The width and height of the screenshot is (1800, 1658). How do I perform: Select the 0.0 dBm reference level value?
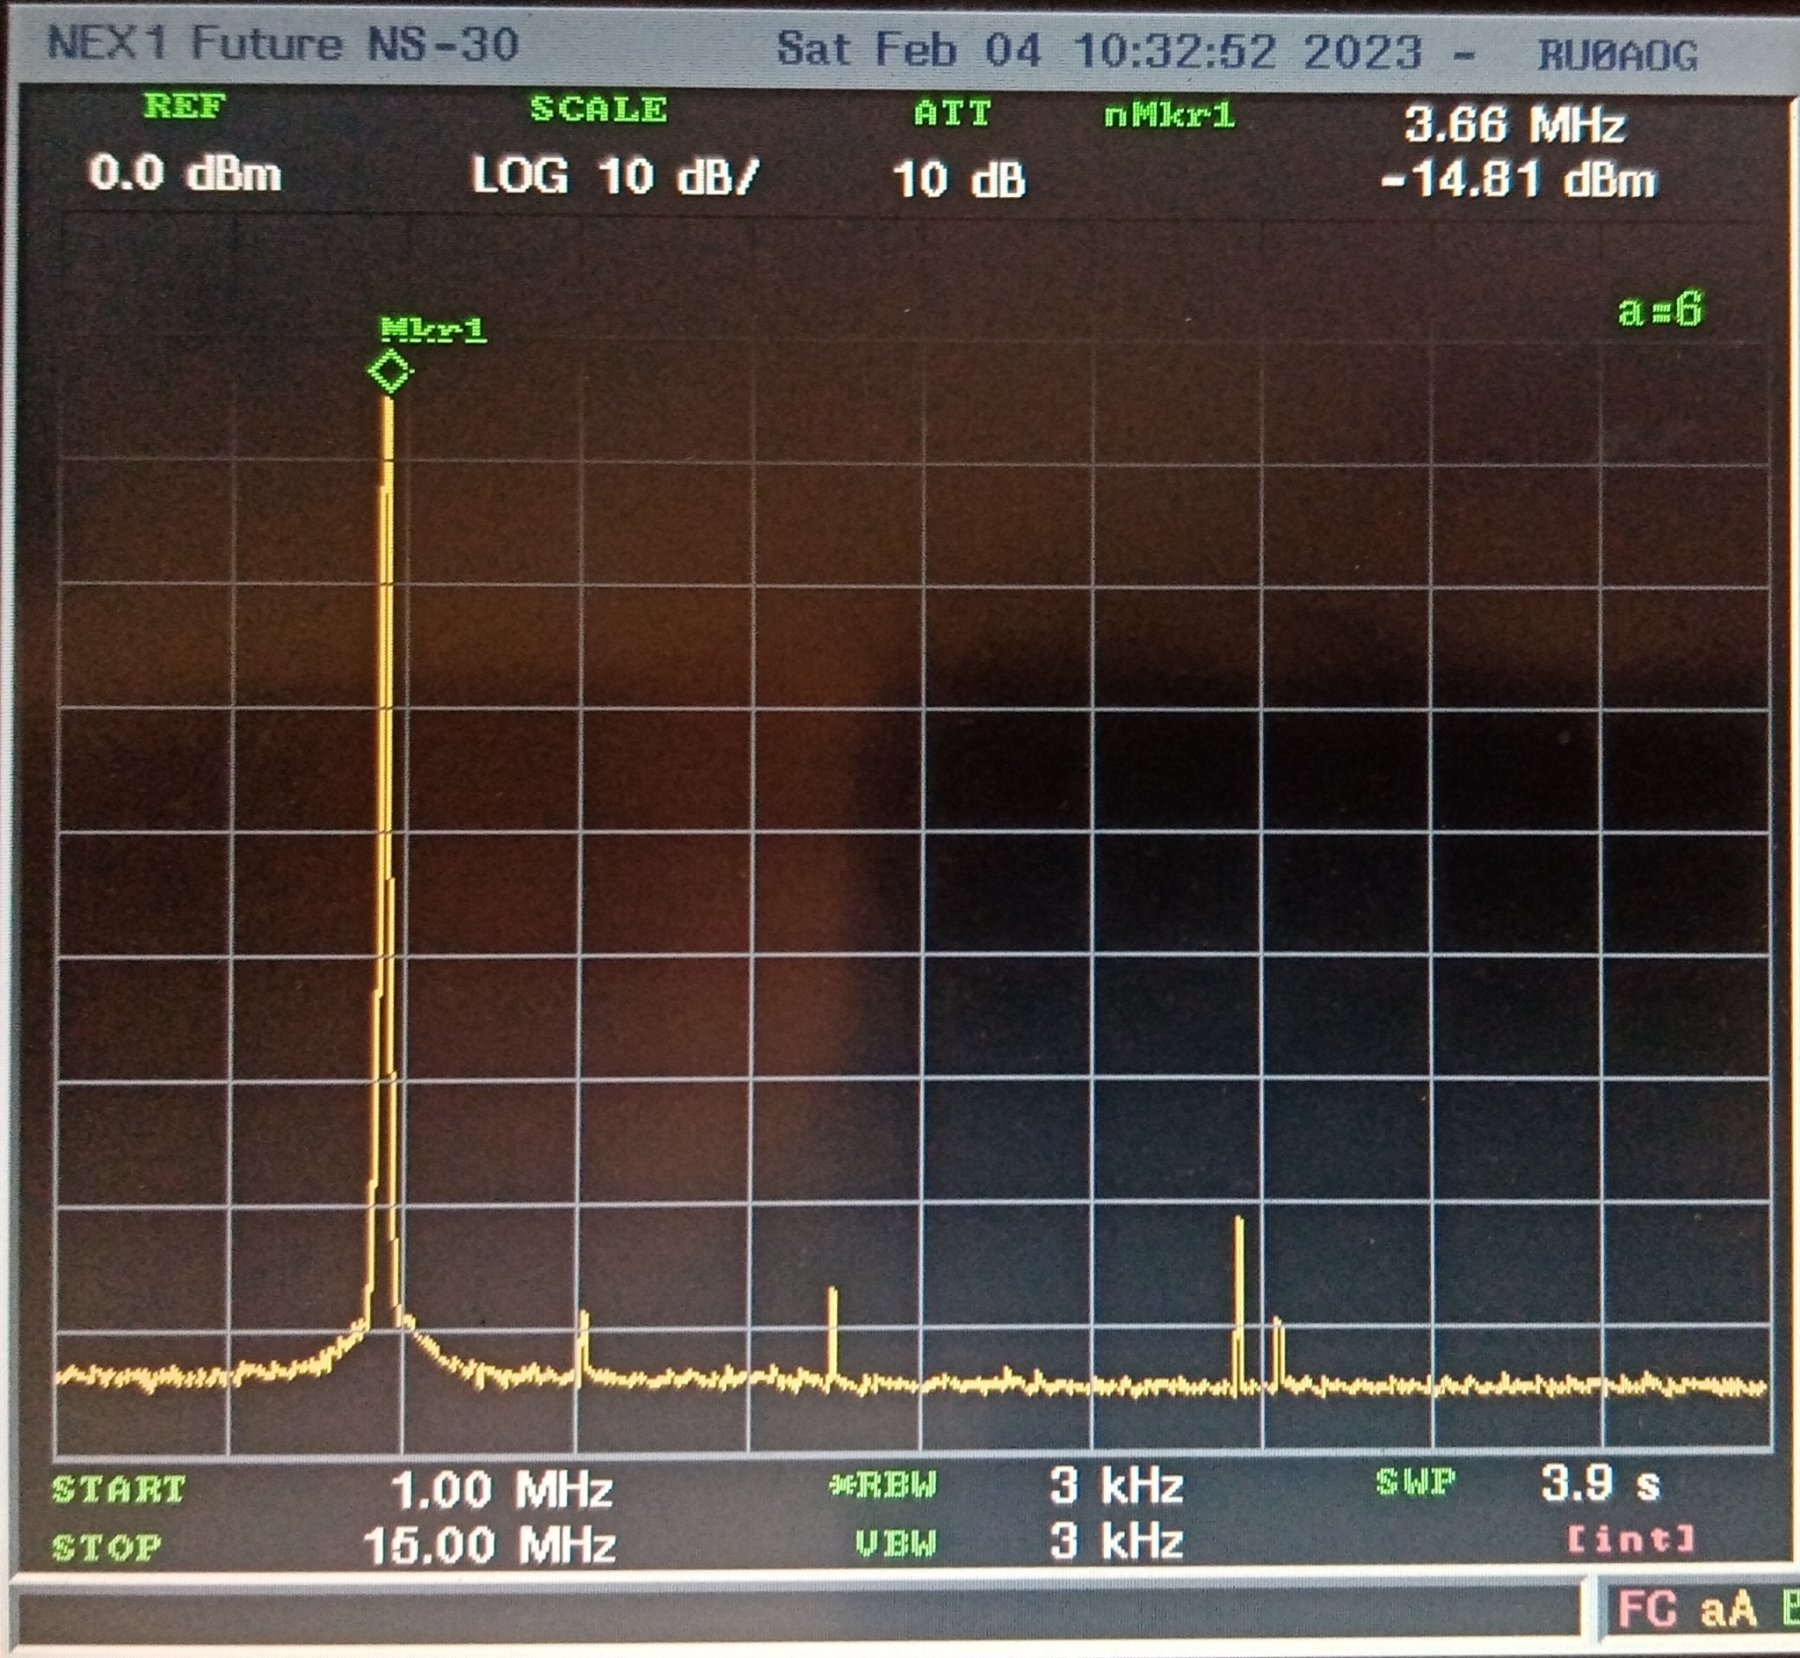click(x=185, y=174)
